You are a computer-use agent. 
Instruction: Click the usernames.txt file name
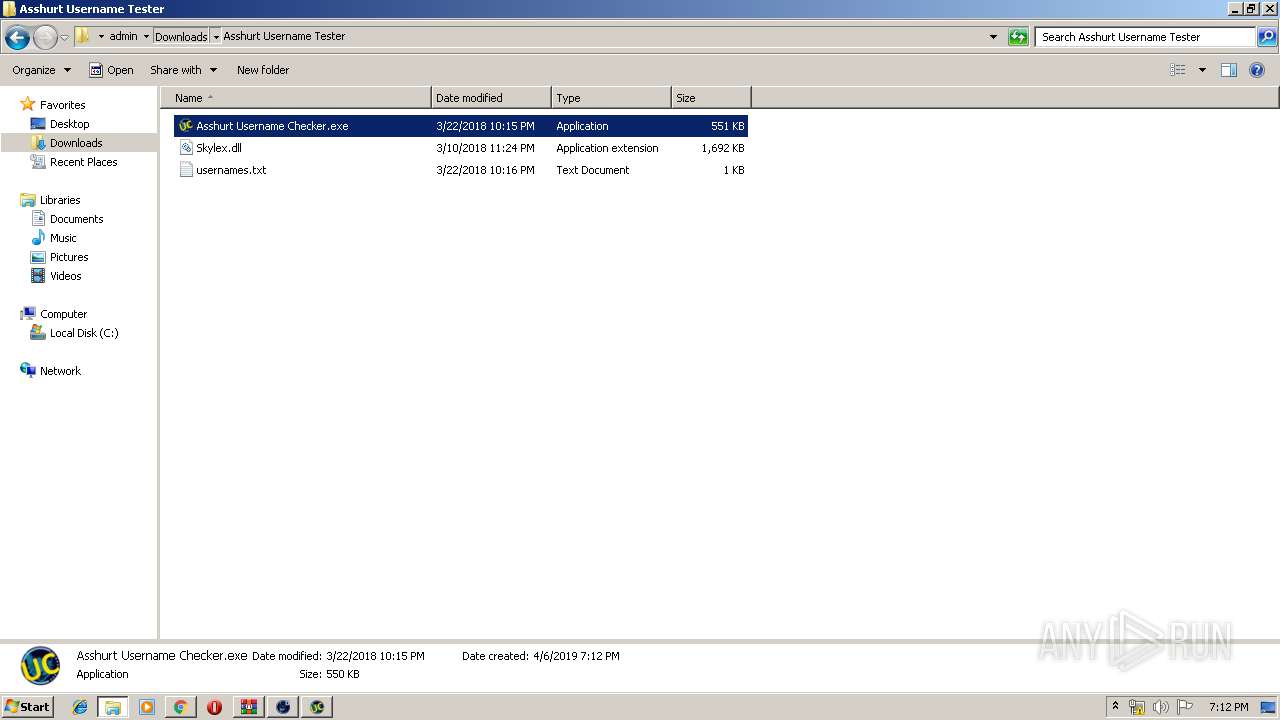coord(231,170)
